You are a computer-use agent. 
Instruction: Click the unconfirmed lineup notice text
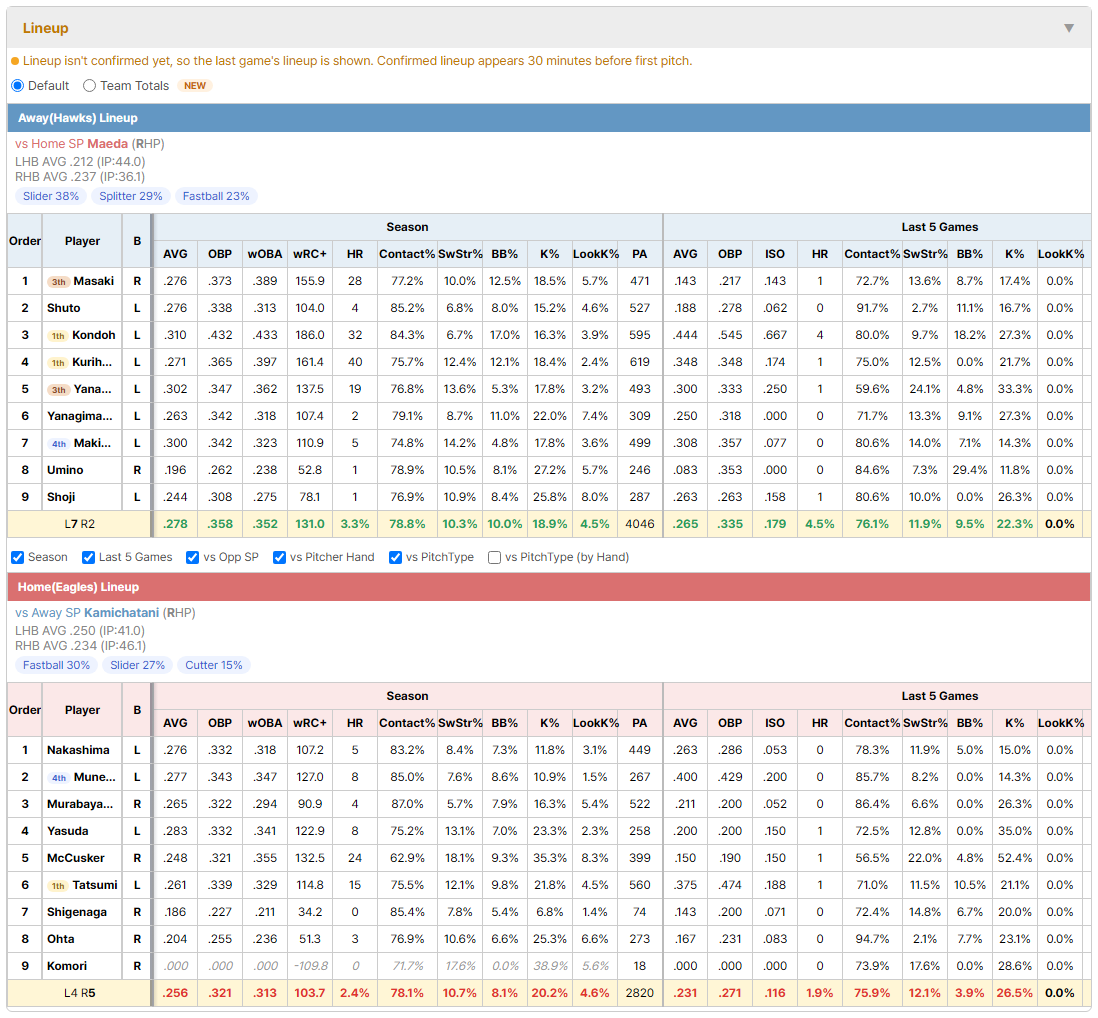pyautogui.click(x=357, y=61)
